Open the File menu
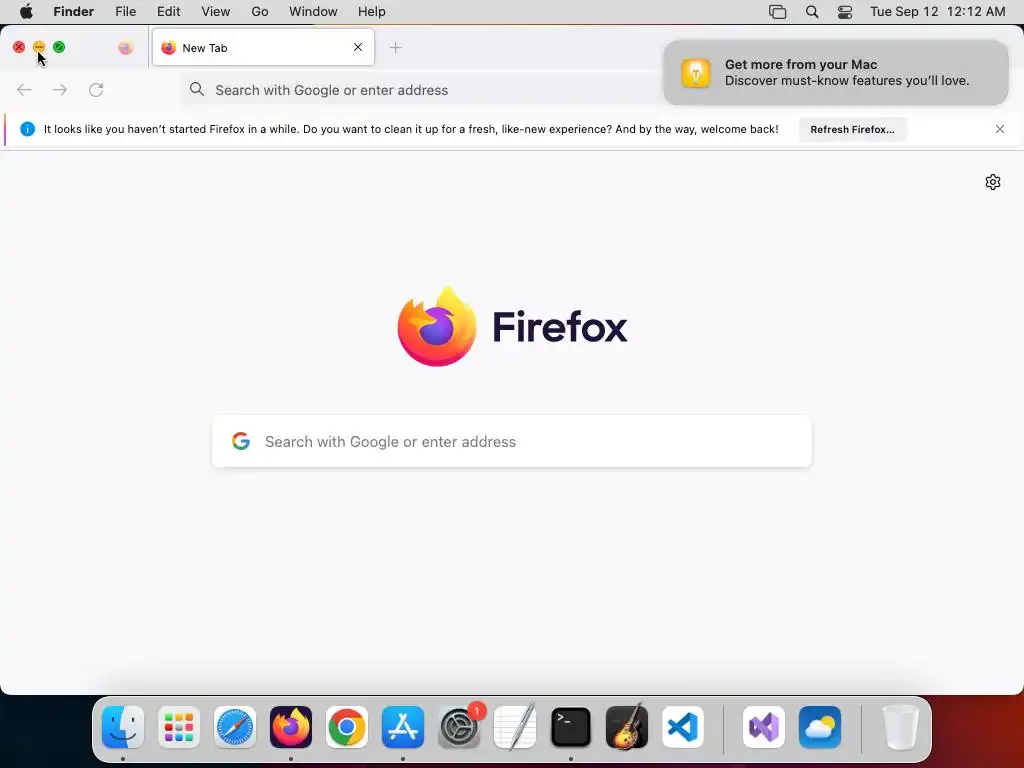 coord(125,12)
